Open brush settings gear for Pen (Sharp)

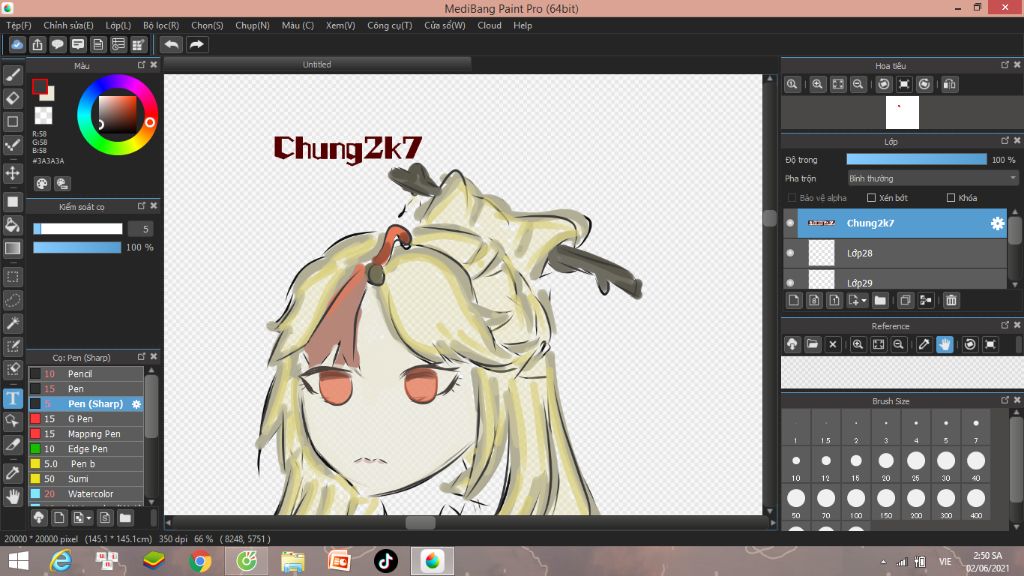[x=136, y=404]
